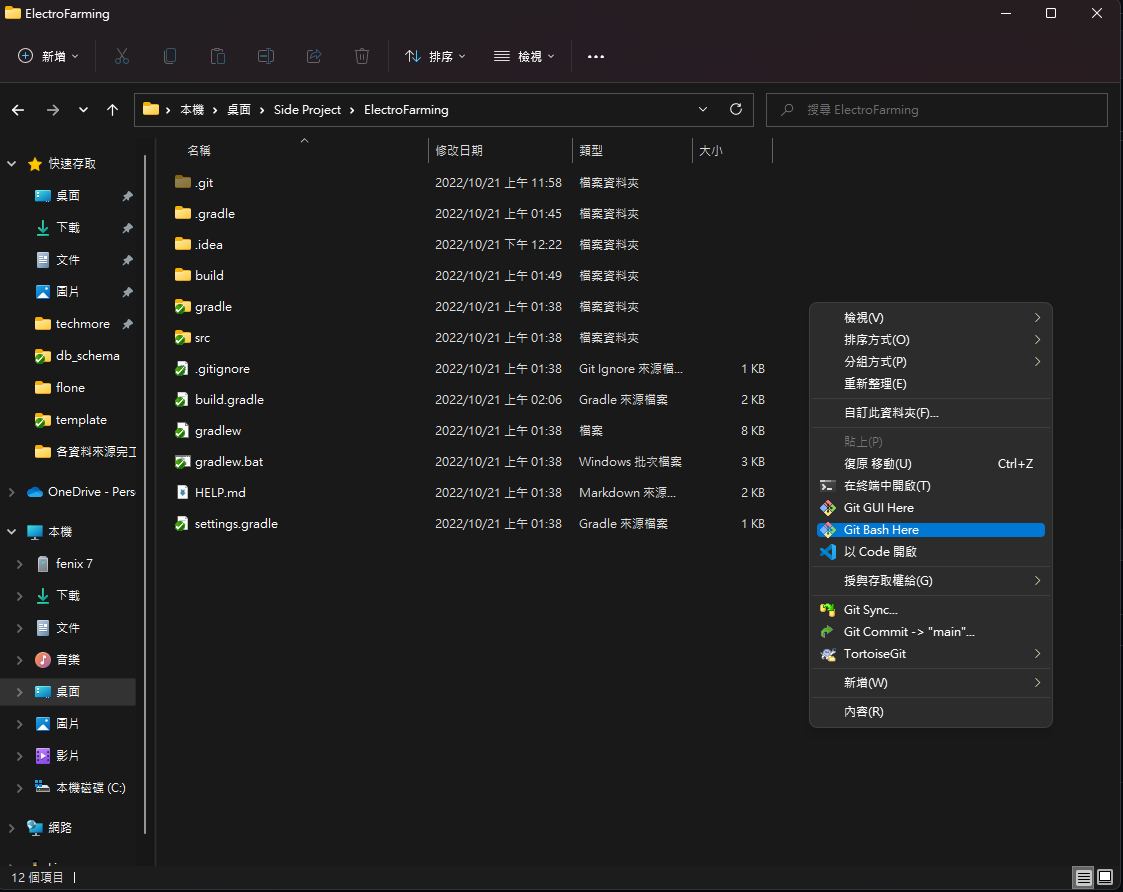Select the db_schema folder in sidebar
The image size is (1123, 892).
tap(77, 355)
